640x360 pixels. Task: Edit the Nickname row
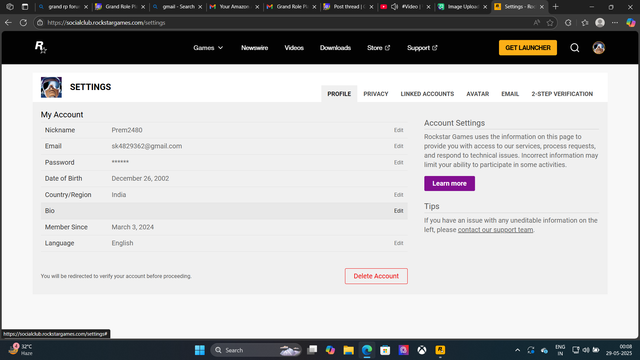coord(398,130)
